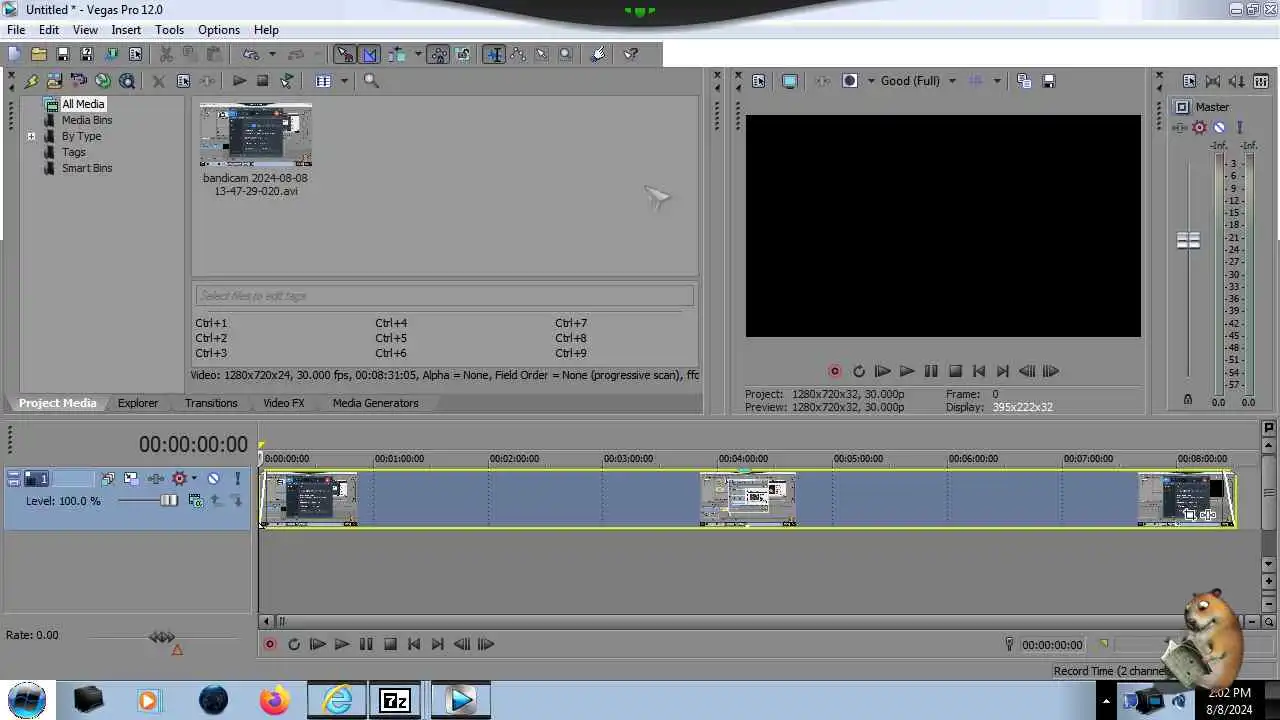
Task: Select the Envelope Edit tool
Action: coord(518,54)
